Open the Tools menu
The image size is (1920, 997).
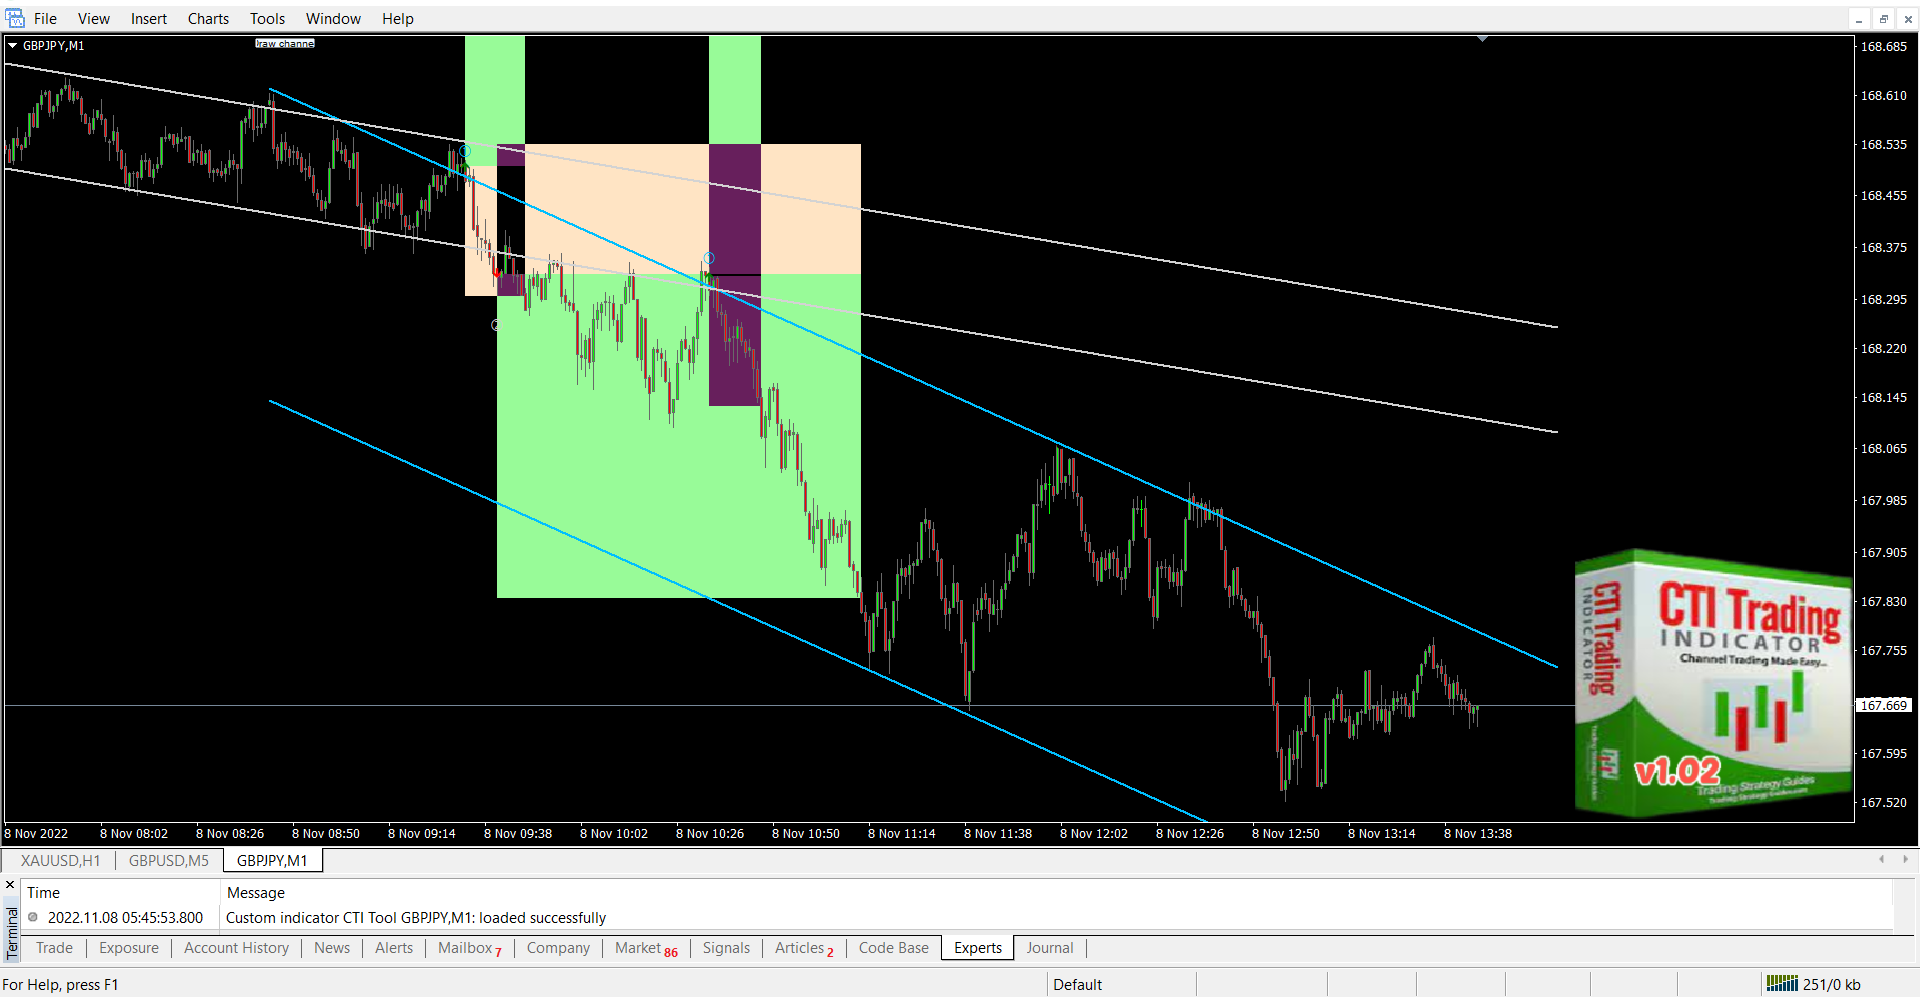tap(267, 19)
